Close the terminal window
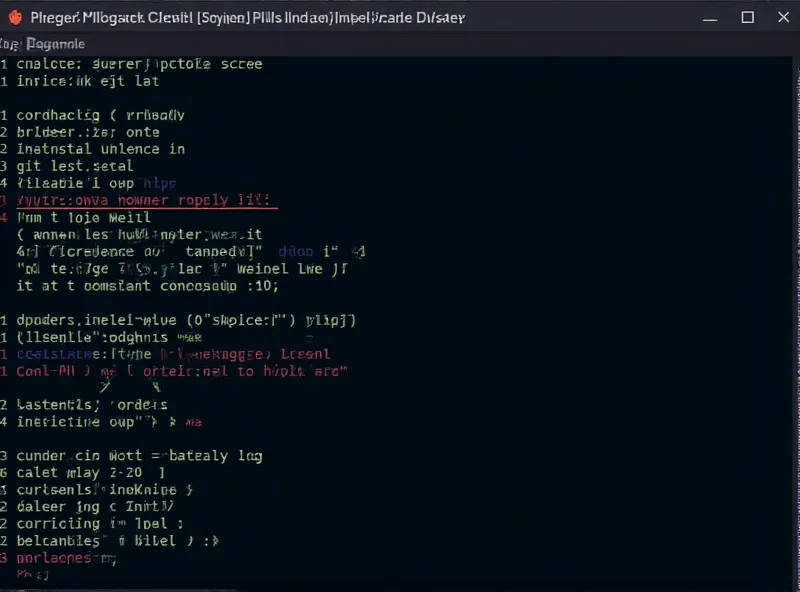Image resolution: width=800 pixels, height=592 pixels. coord(784,17)
